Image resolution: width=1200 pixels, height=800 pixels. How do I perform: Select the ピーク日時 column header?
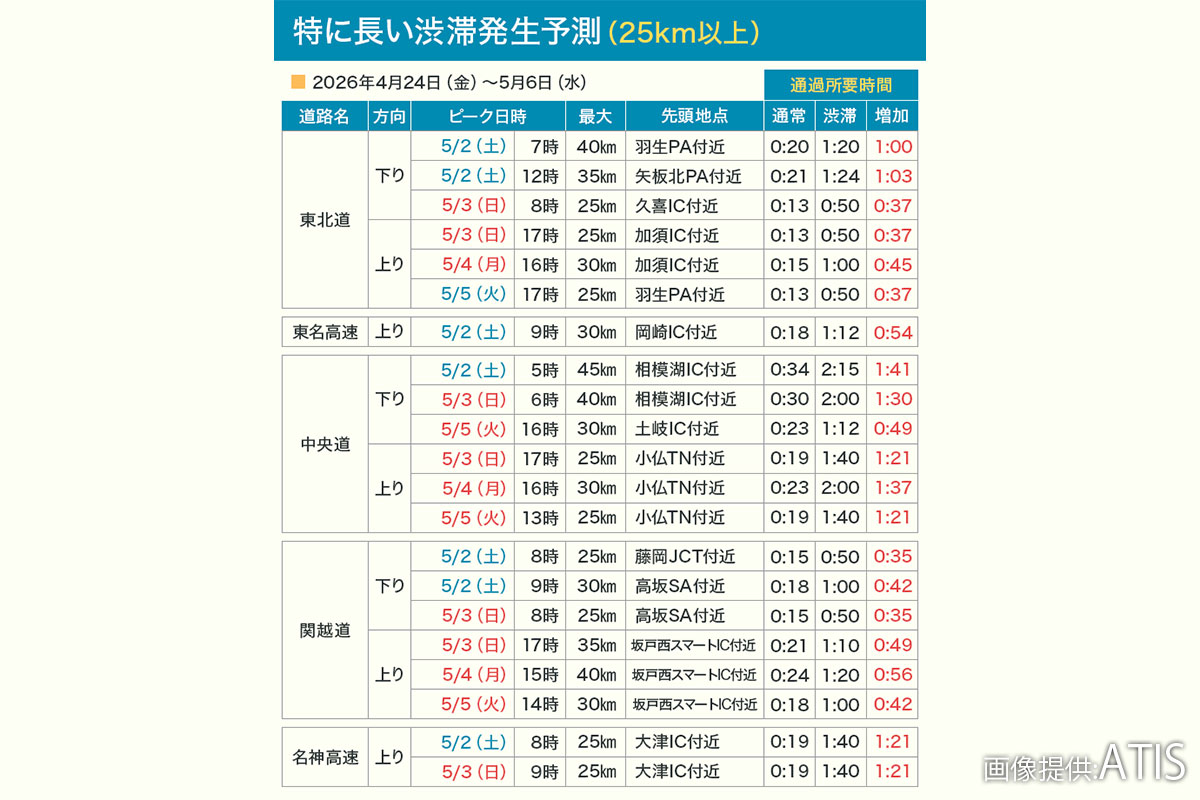tap(488, 116)
